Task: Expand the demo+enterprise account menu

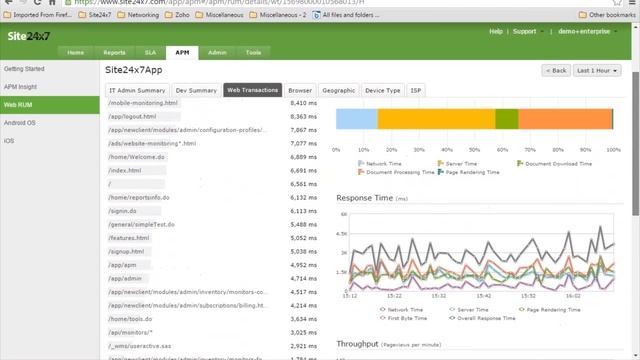Action: [587, 31]
